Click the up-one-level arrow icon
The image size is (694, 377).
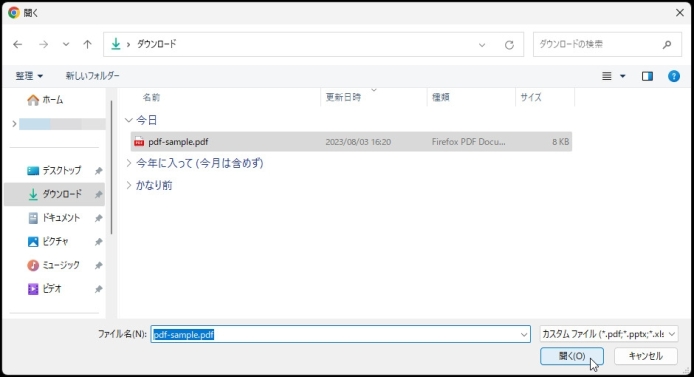point(87,44)
